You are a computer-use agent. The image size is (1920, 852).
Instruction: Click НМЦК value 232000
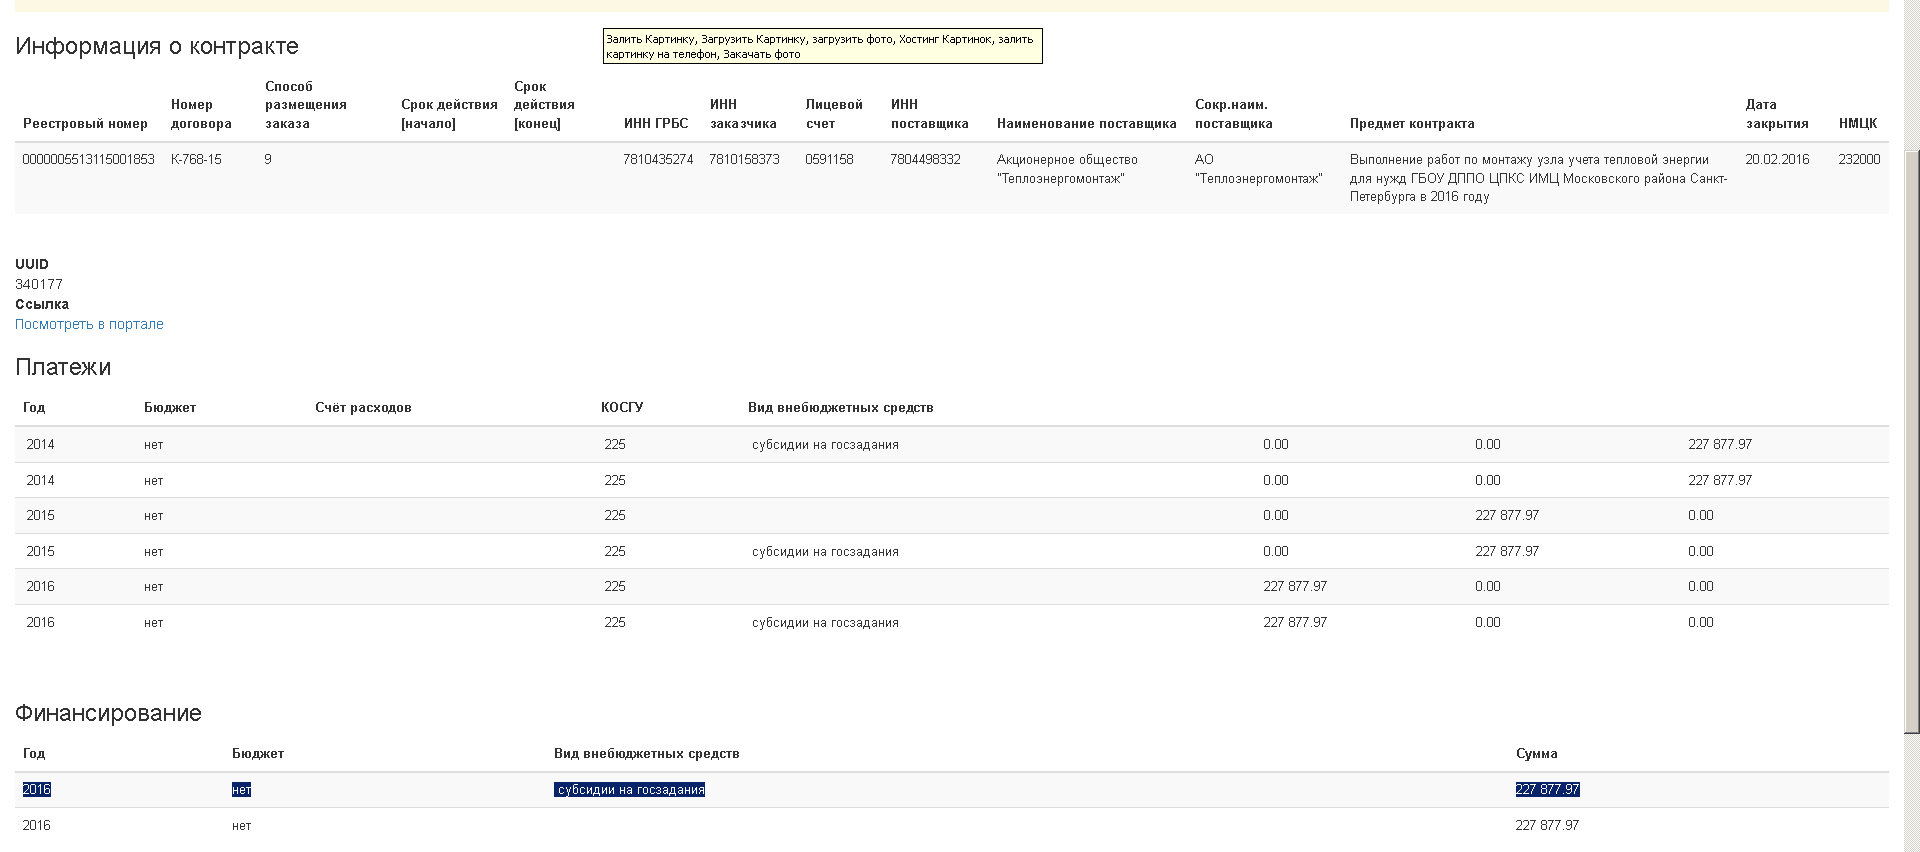1859,159
